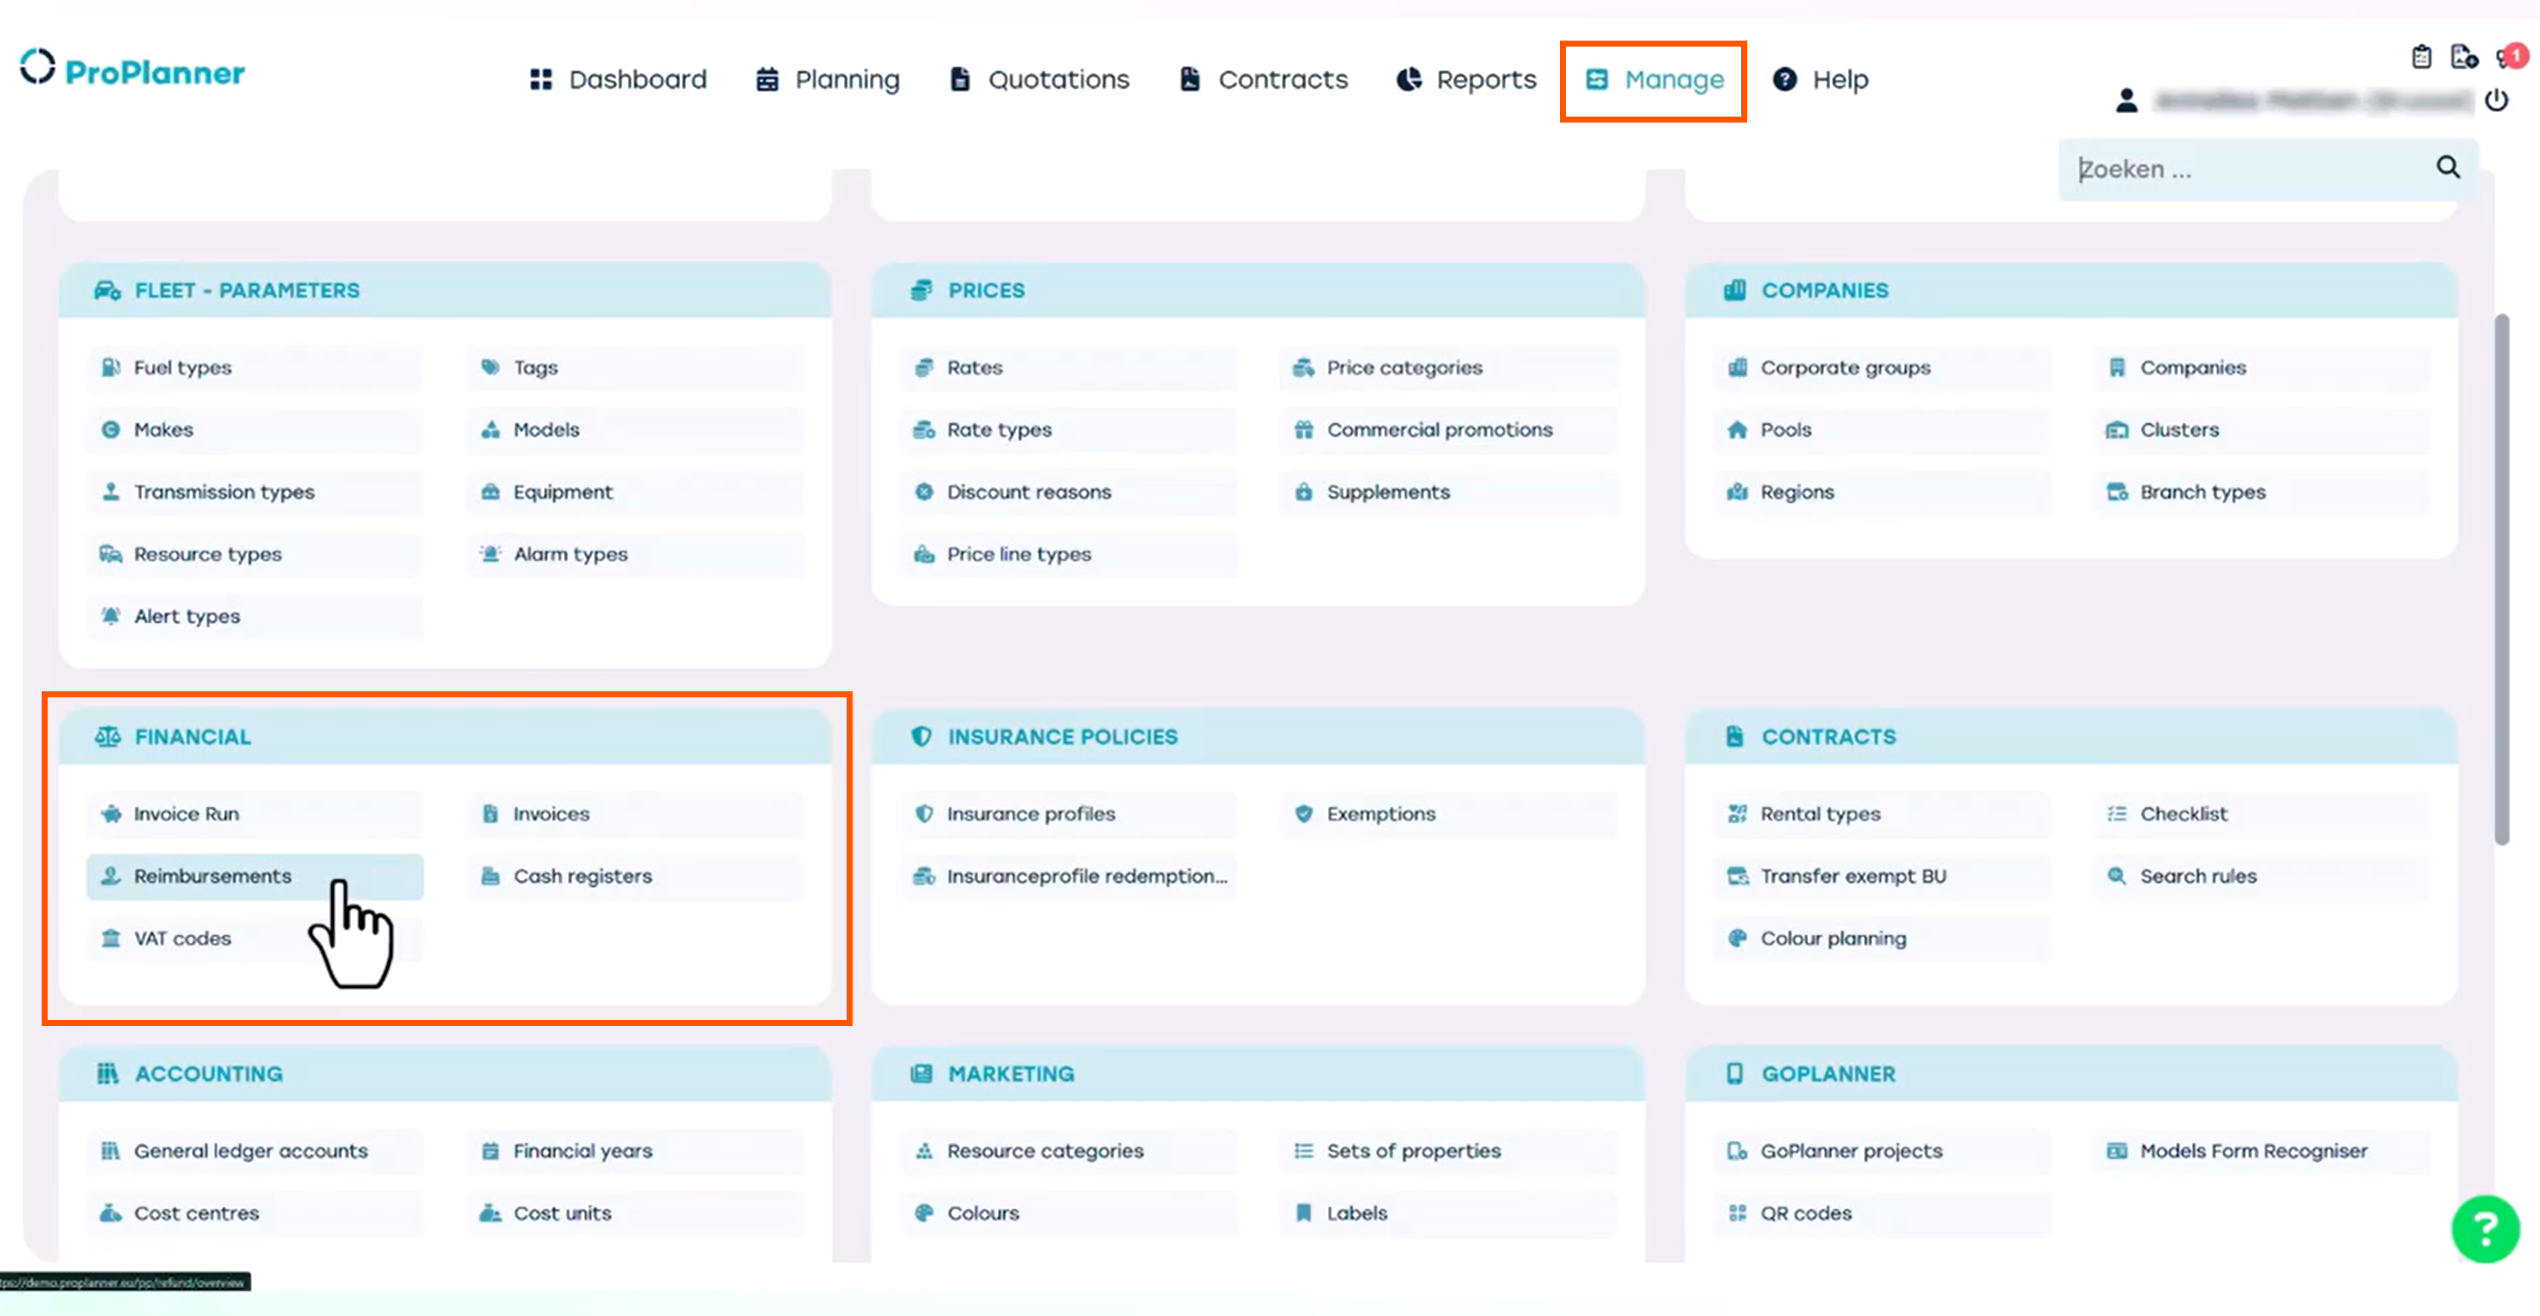Screen dimensions: 2540x1316
Task: Open the Dashboard menu
Action: point(618,79)
